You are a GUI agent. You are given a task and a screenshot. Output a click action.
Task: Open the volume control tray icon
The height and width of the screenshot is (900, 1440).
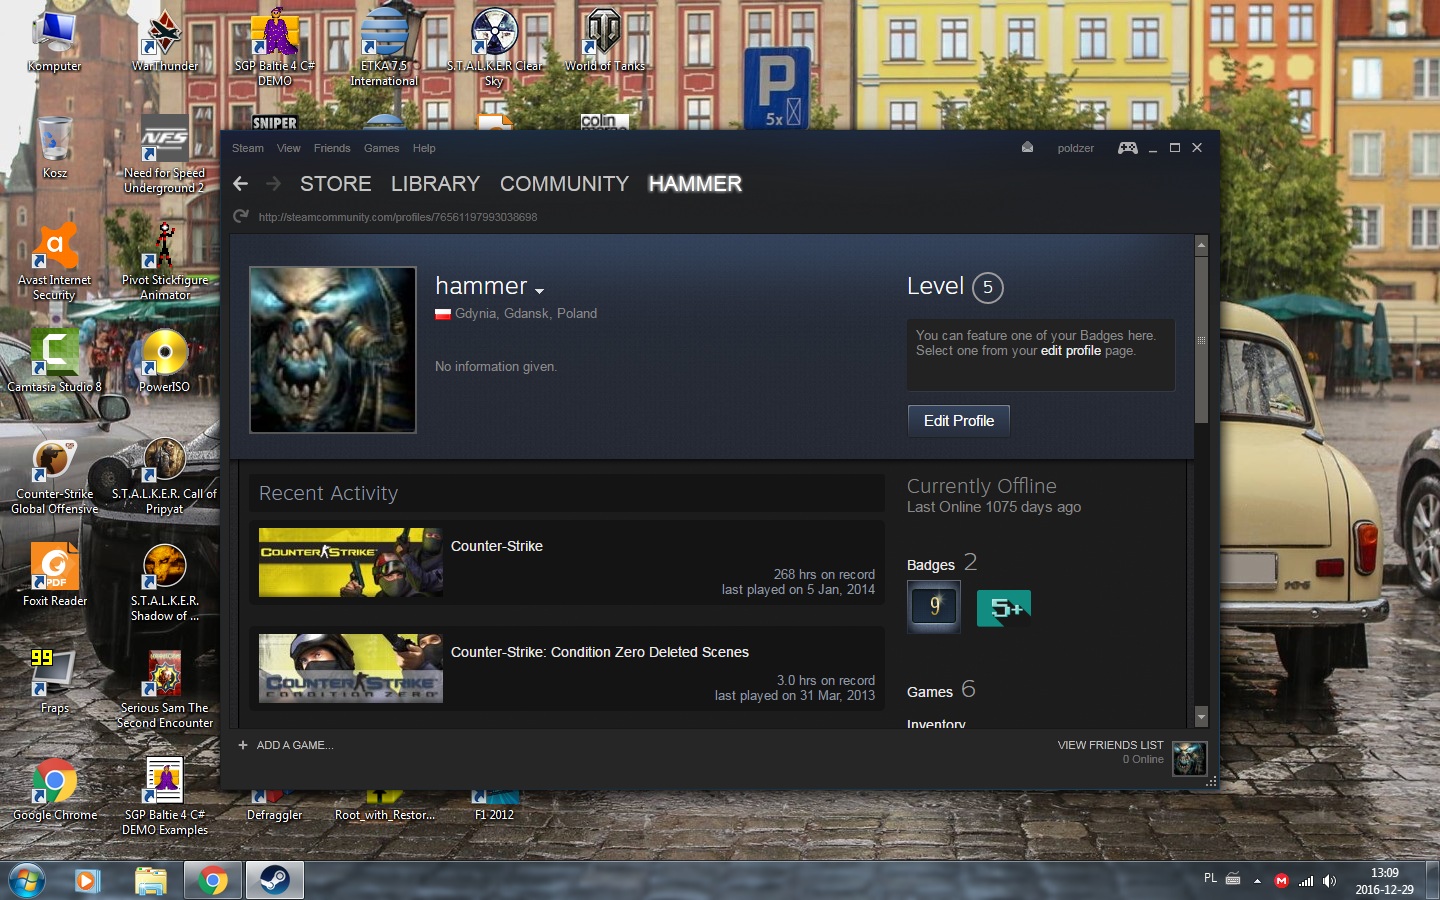1329,881
